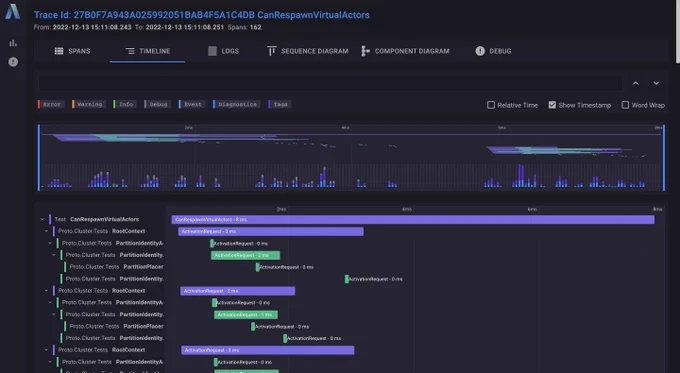This screenshot has width=680, height=373.
Task: Open the Component Diagram tab
Action: point(405,51)
